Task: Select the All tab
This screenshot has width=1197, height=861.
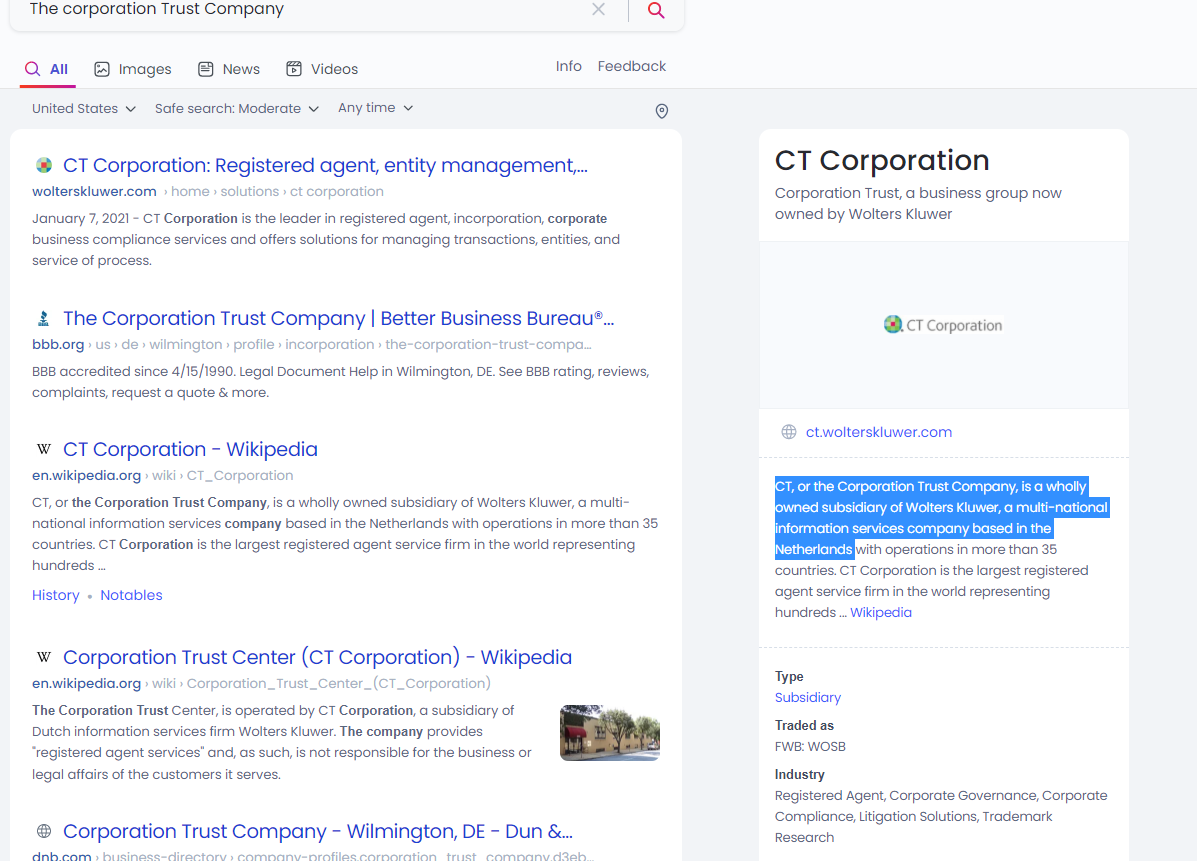Action: 47,69
